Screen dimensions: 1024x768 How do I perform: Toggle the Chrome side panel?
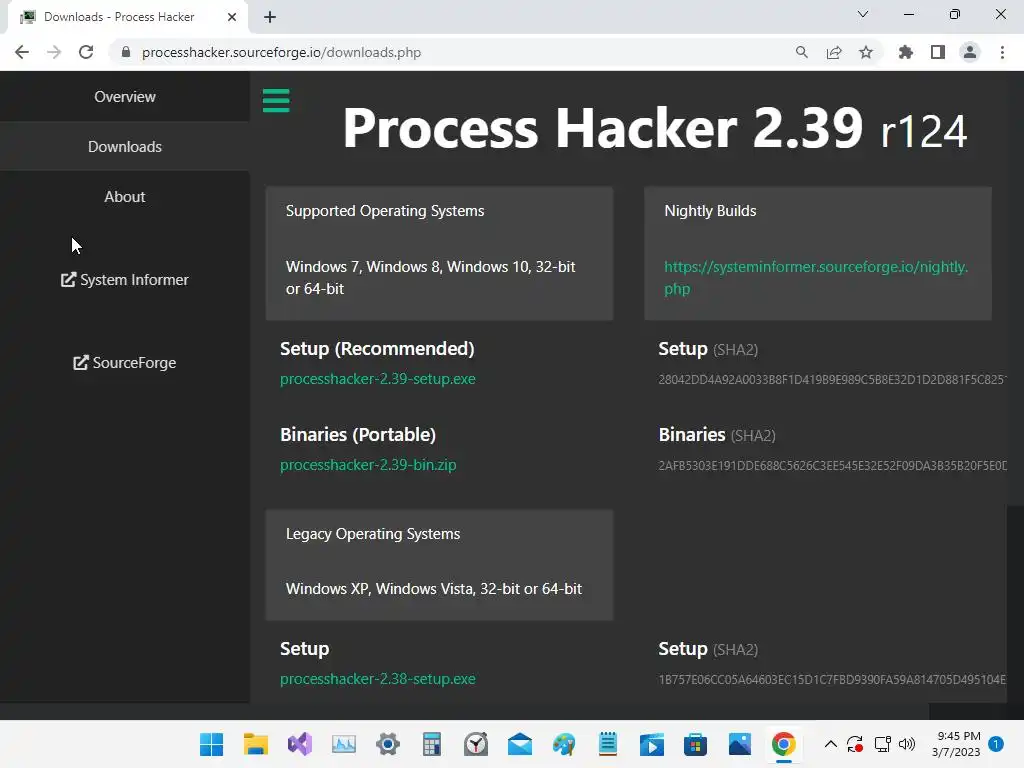tap(938, 52)
